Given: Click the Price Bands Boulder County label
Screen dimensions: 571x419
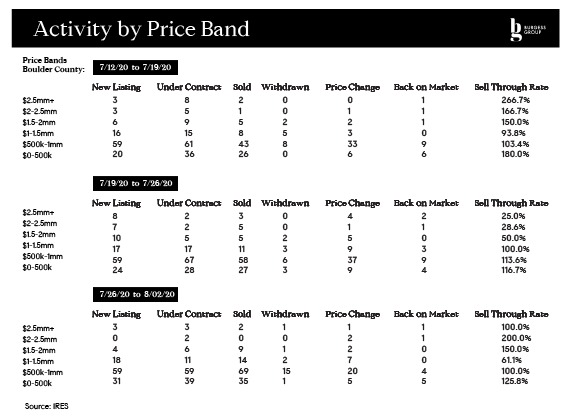Looking at the screenshot, I should point(53,65).
